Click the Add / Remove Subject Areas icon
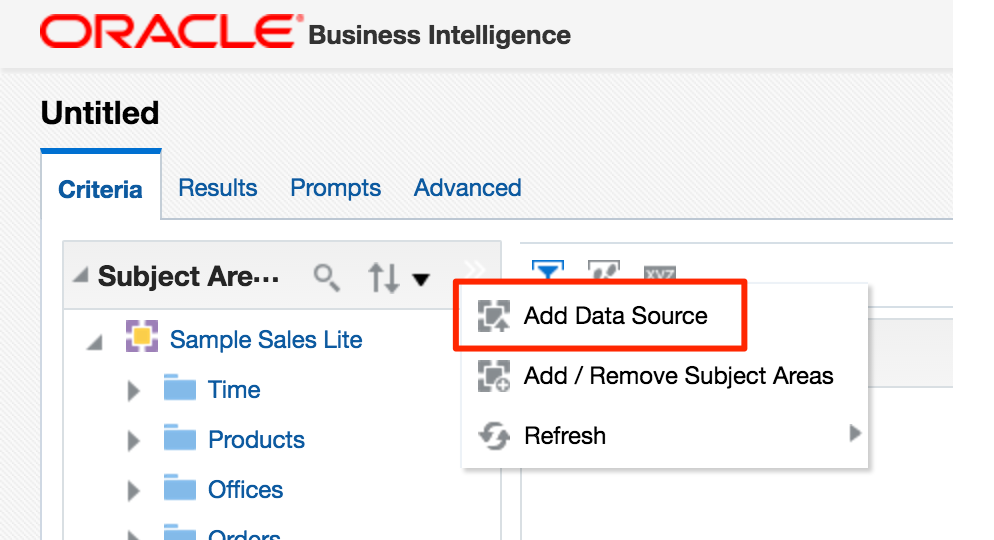Screen dimensions: 994x540 pyautogui.click(x=494, y=376)
